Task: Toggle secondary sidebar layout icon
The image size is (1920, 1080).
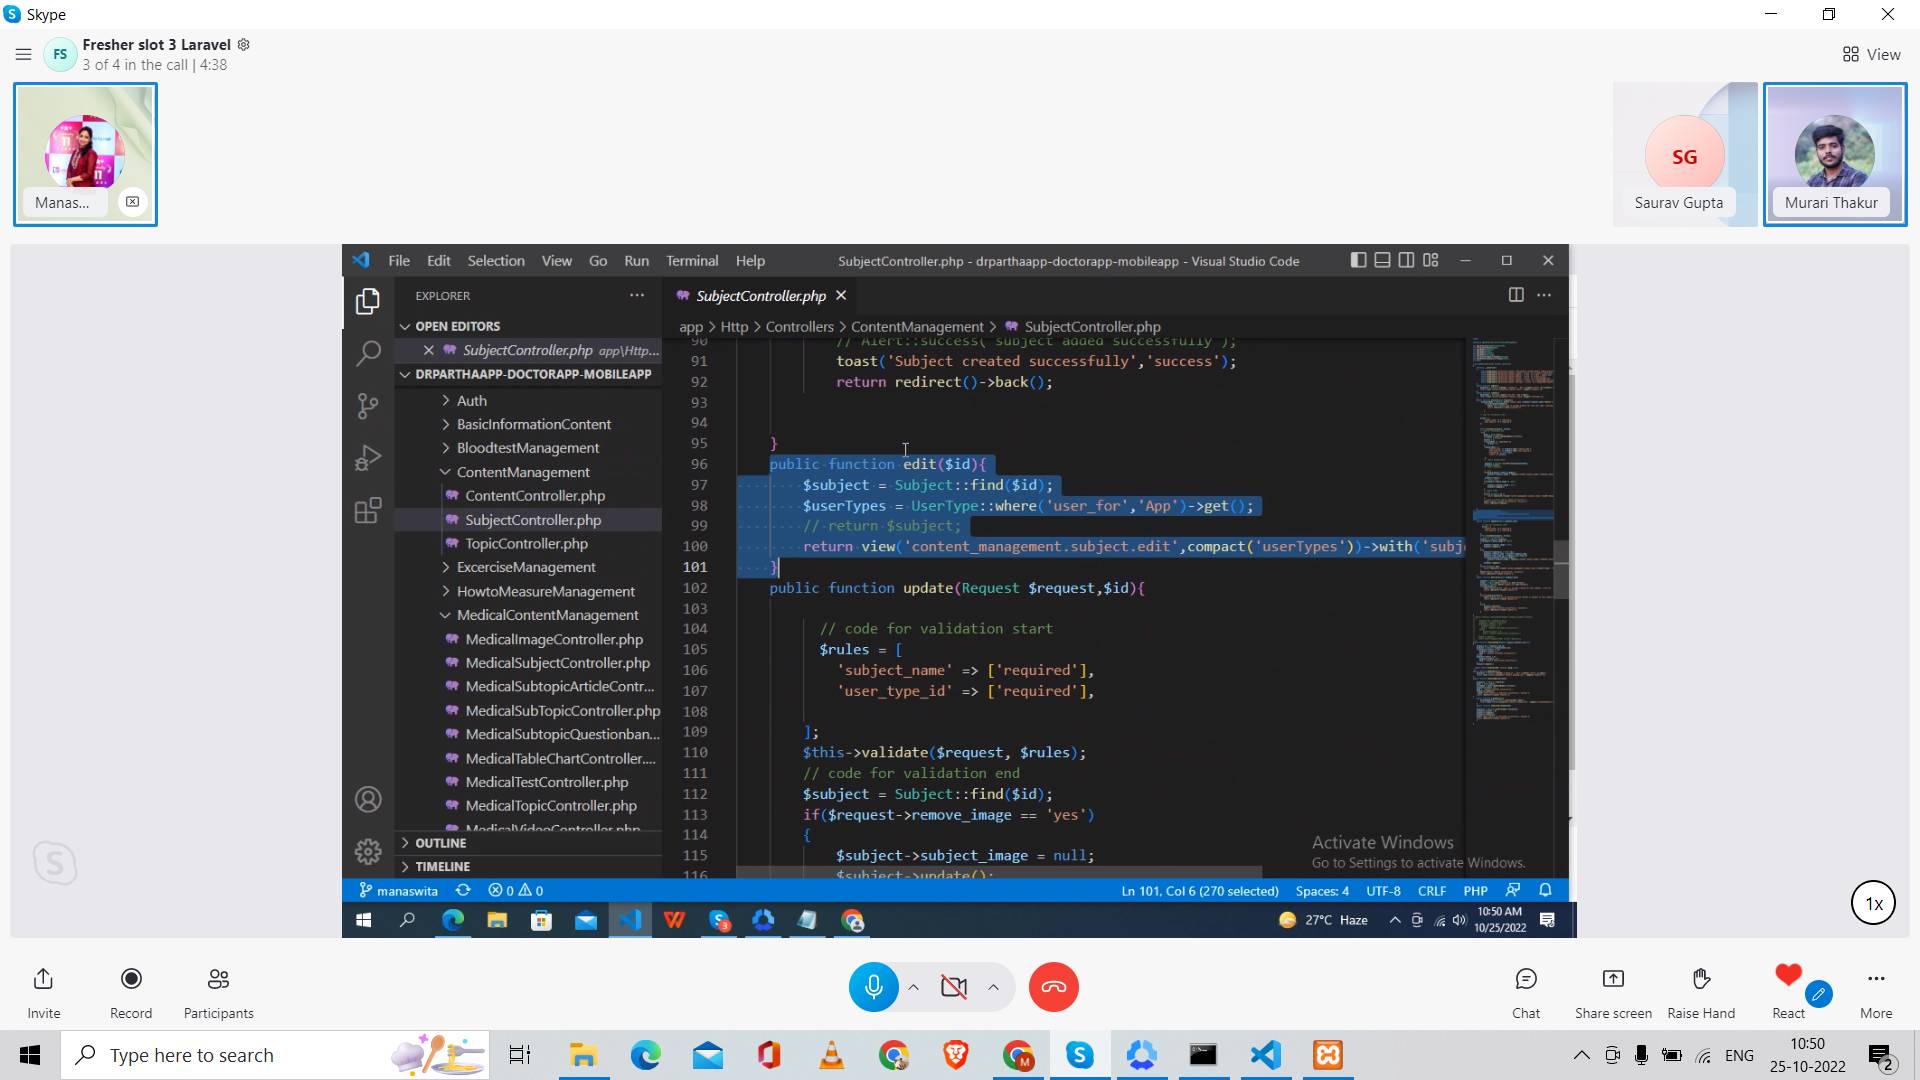Action: tap(1406, 260)
